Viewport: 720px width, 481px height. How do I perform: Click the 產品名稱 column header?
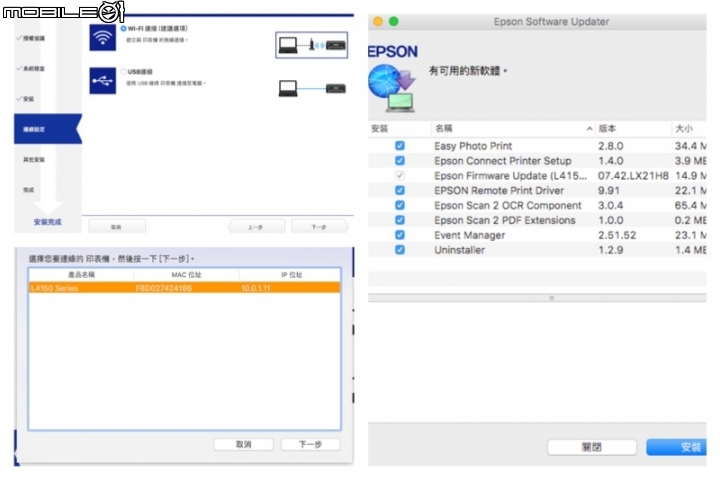[81, 274]
